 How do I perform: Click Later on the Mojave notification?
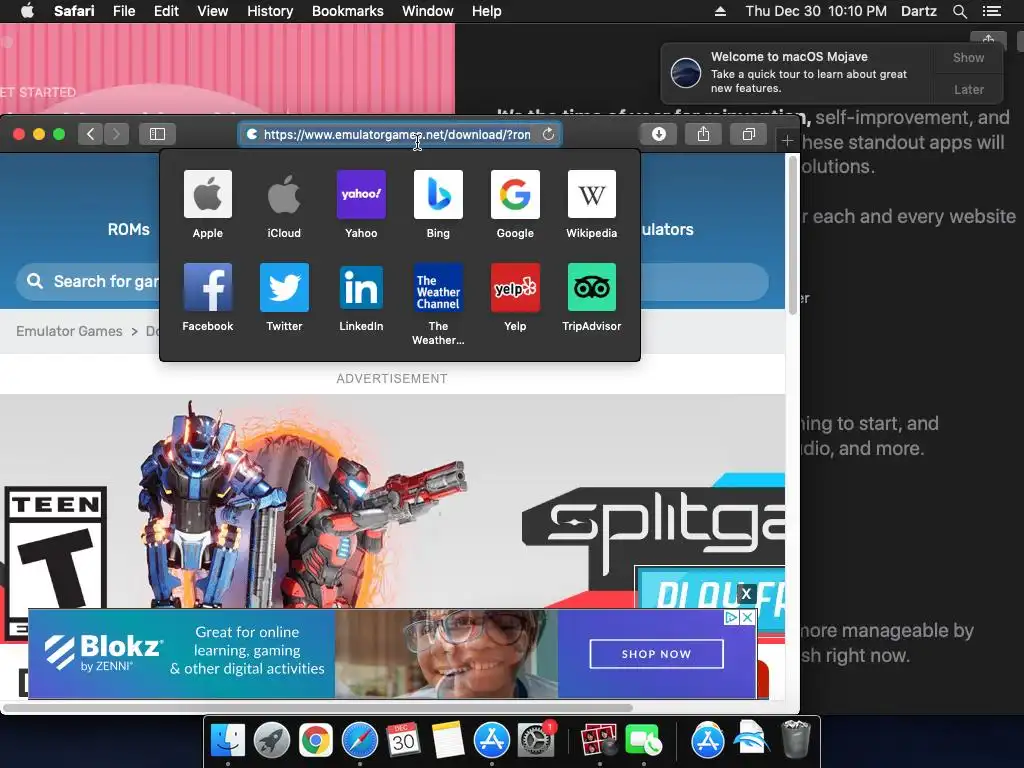tap(968, 89)
